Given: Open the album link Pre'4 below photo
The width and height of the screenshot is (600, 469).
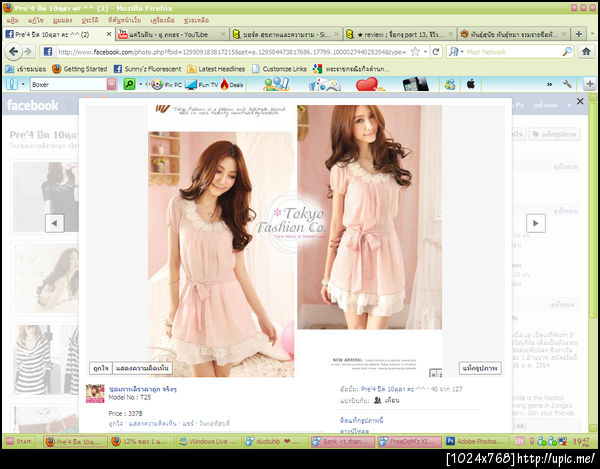Looking at the screenshot, I should 393,389.
